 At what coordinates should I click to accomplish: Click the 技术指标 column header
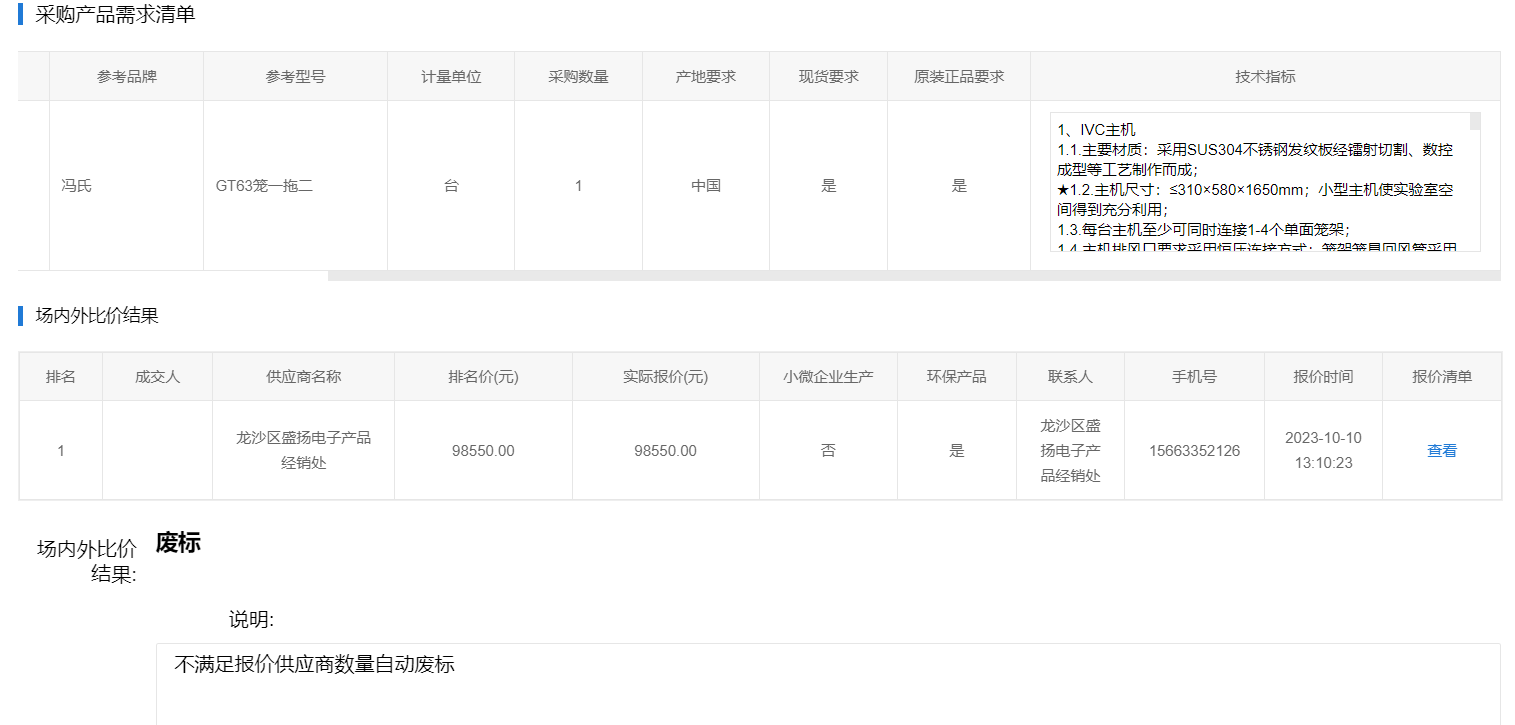1265,77
